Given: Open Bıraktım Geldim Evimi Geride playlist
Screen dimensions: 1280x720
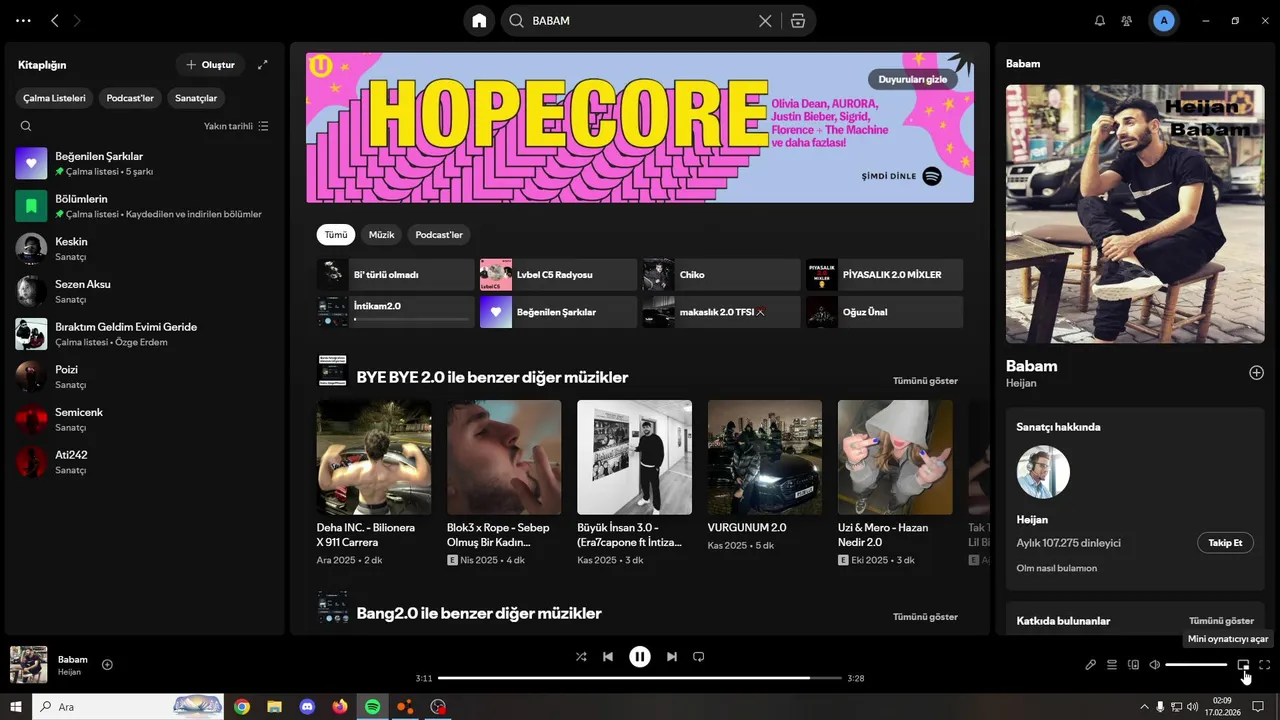Looking at the screenshot, I should click(x=144, y=334).
